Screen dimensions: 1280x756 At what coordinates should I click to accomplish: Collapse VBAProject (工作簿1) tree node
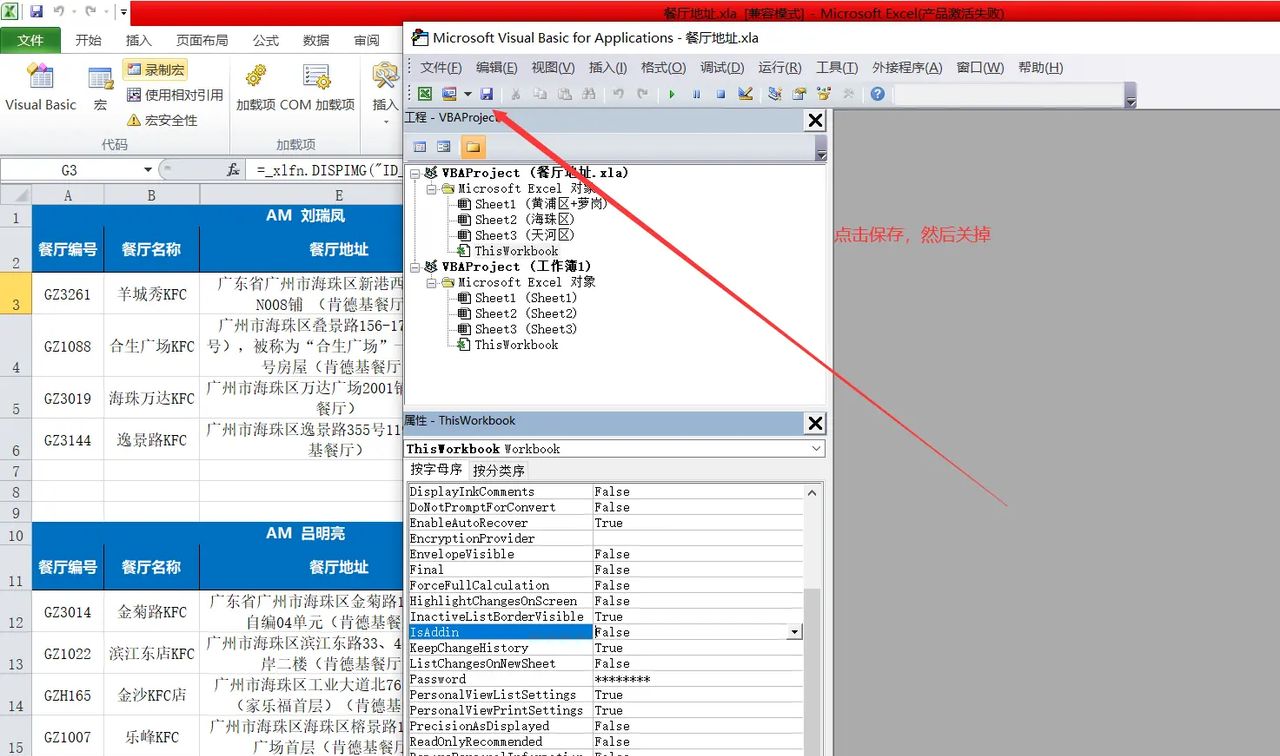(415, 267)
